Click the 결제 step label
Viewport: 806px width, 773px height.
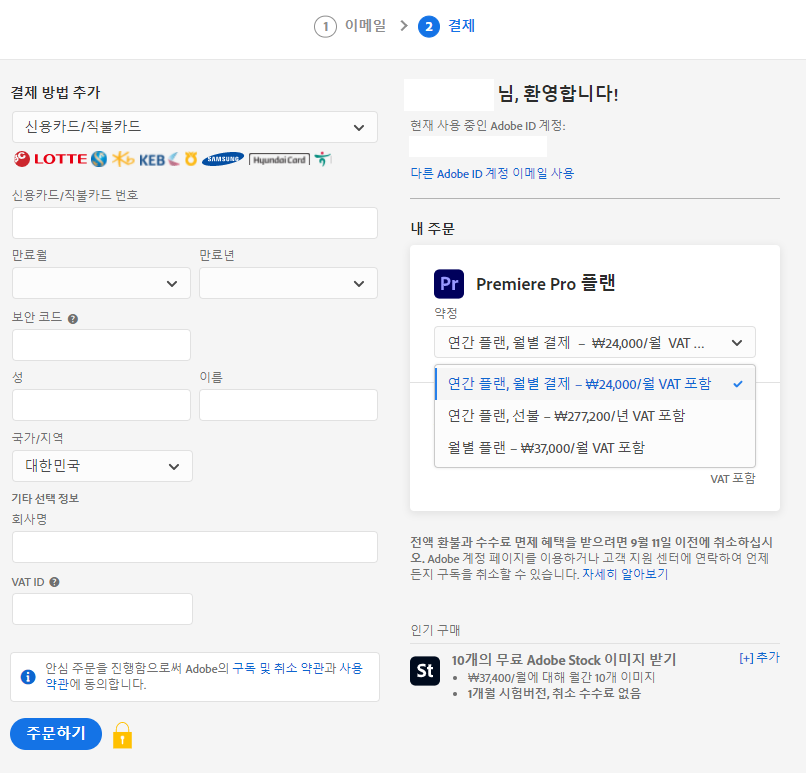coord(461,26)
